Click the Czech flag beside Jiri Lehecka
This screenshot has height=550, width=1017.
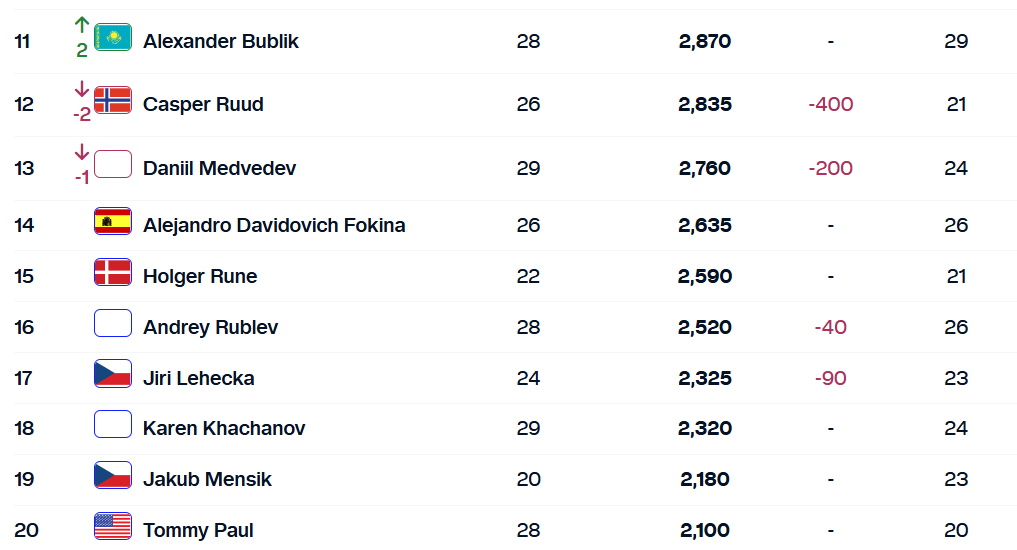[113, 374]
